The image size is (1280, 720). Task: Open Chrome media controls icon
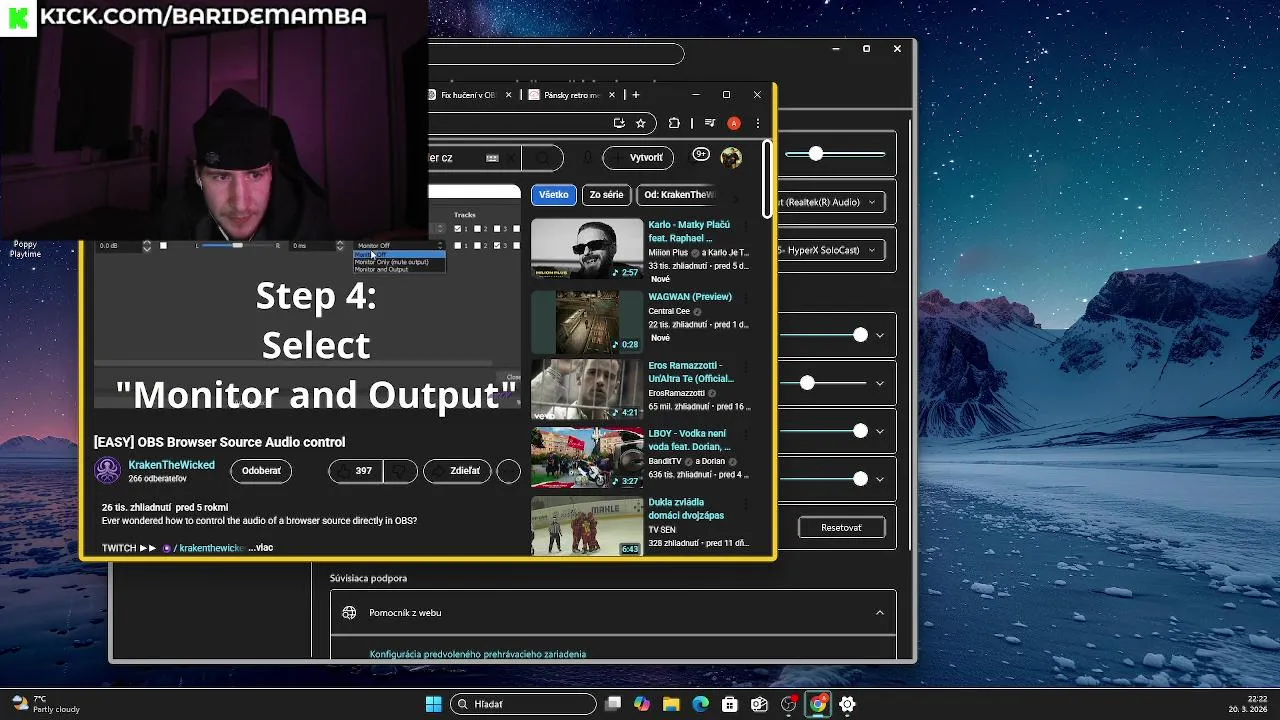pos(710,123)
